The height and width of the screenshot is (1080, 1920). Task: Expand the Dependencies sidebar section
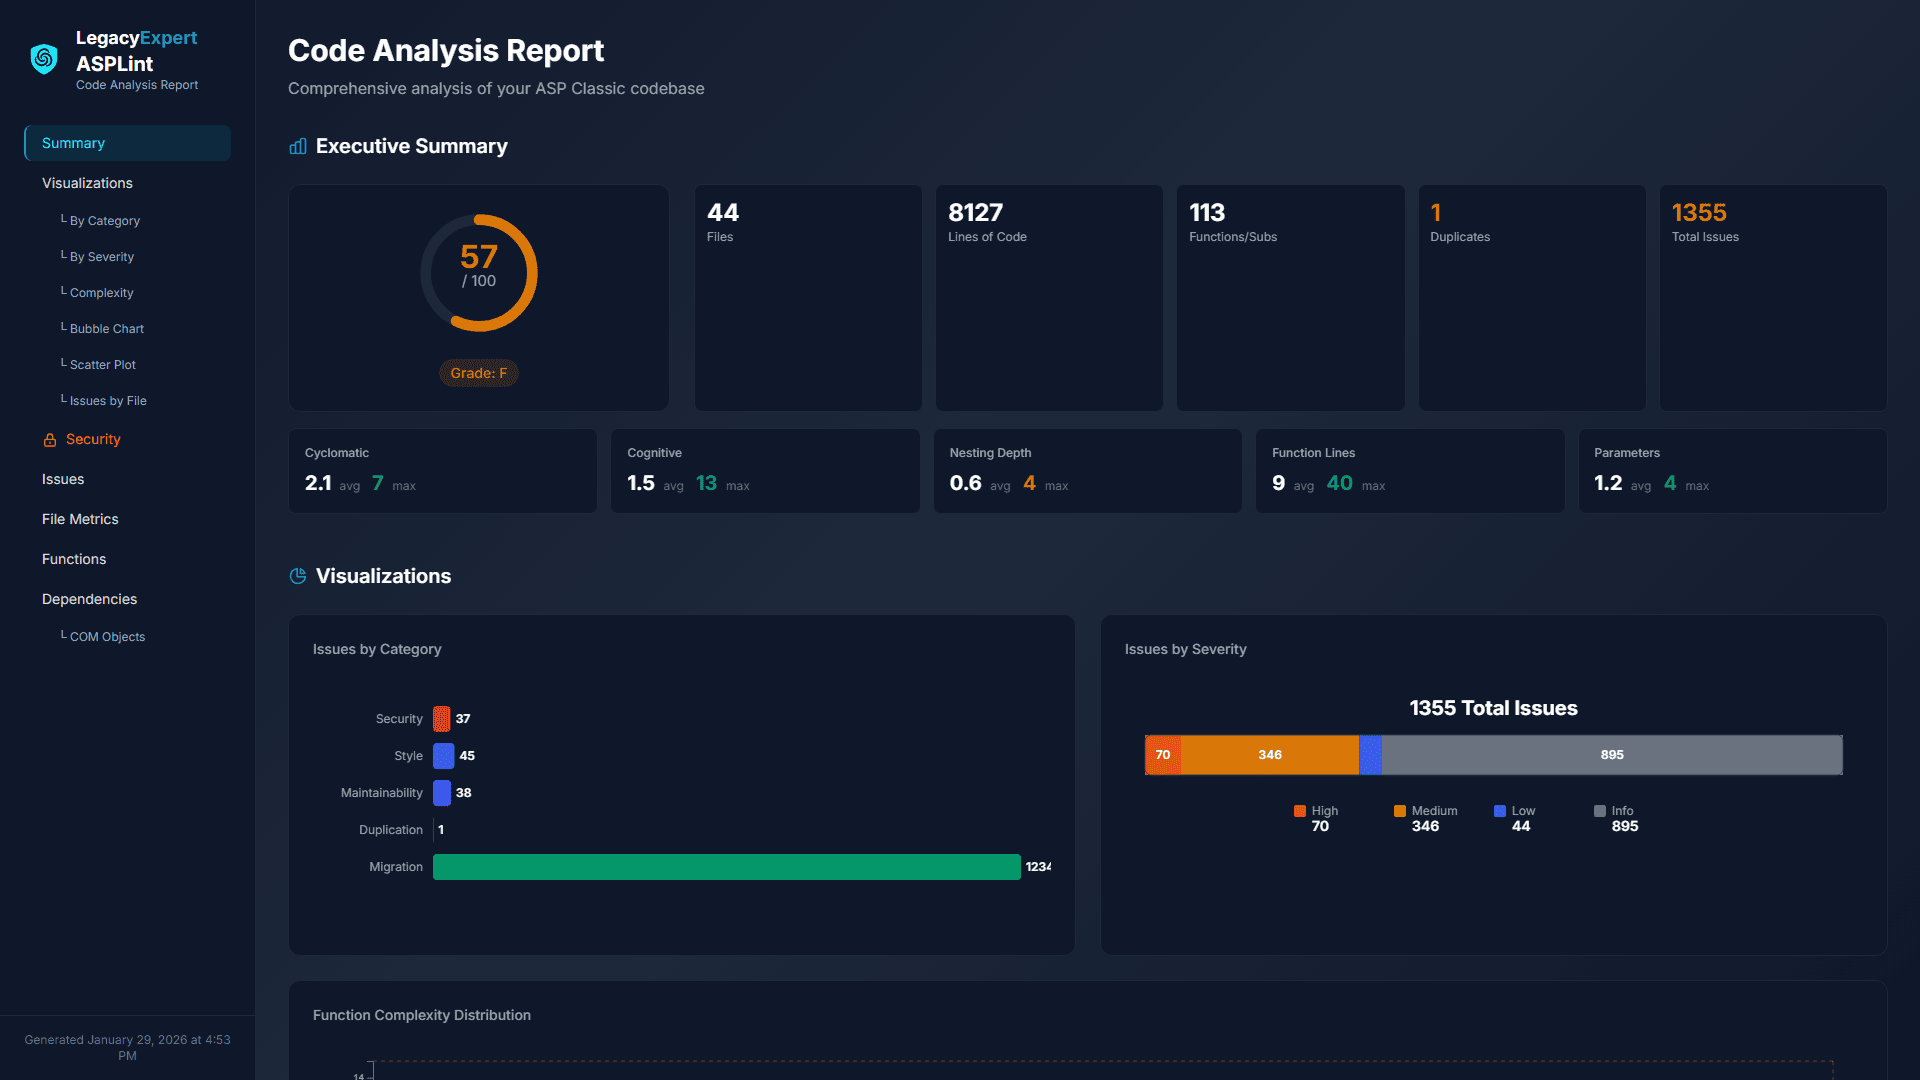click(x=89, y=599)
